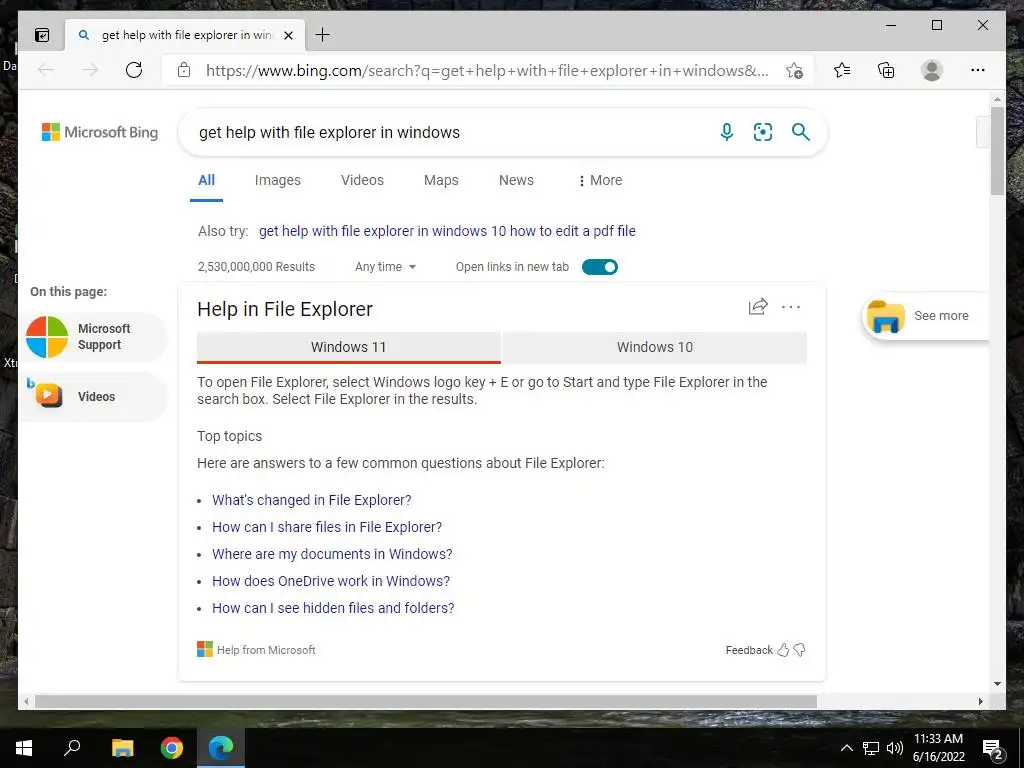The image size is (1024, 768).
Task: Give thumbs up feedback
Action: (783, 650)
